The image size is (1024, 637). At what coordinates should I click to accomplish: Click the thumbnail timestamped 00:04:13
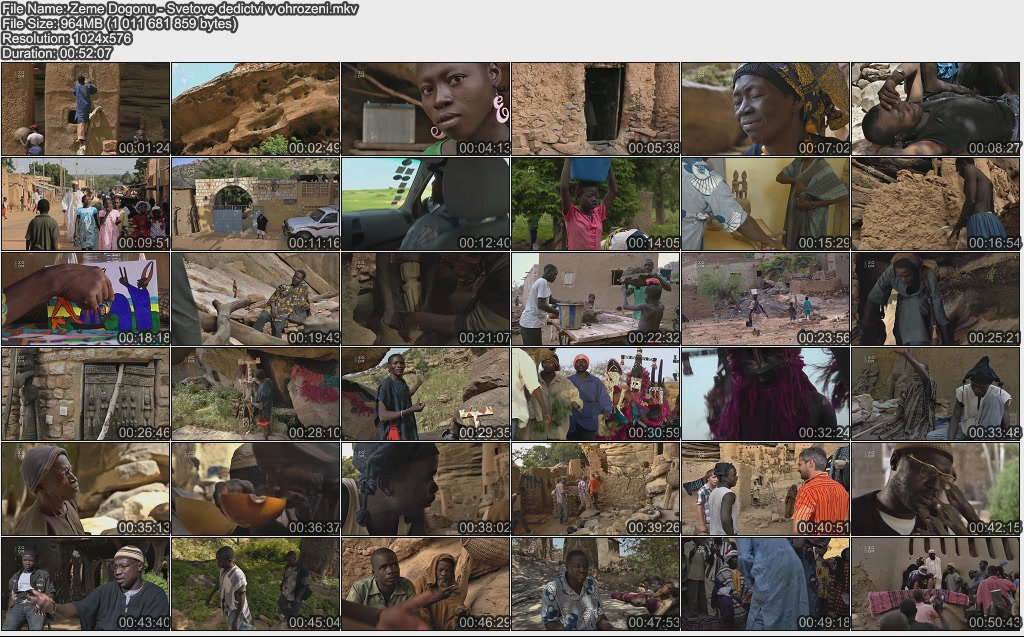[426, 109]
